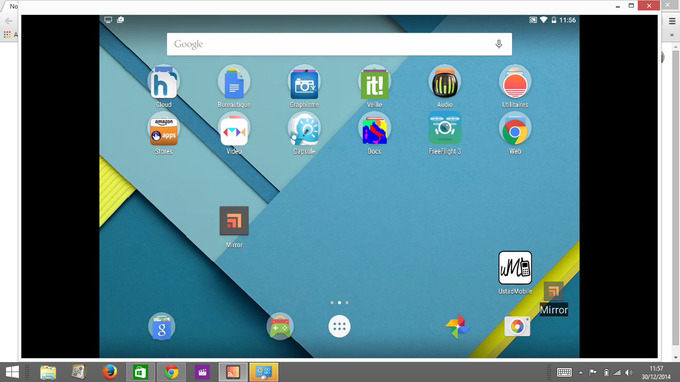The height and width of the screenshot is (382, 680).
Task: Expand hidden system tray icons arrow
Action: 581,372
